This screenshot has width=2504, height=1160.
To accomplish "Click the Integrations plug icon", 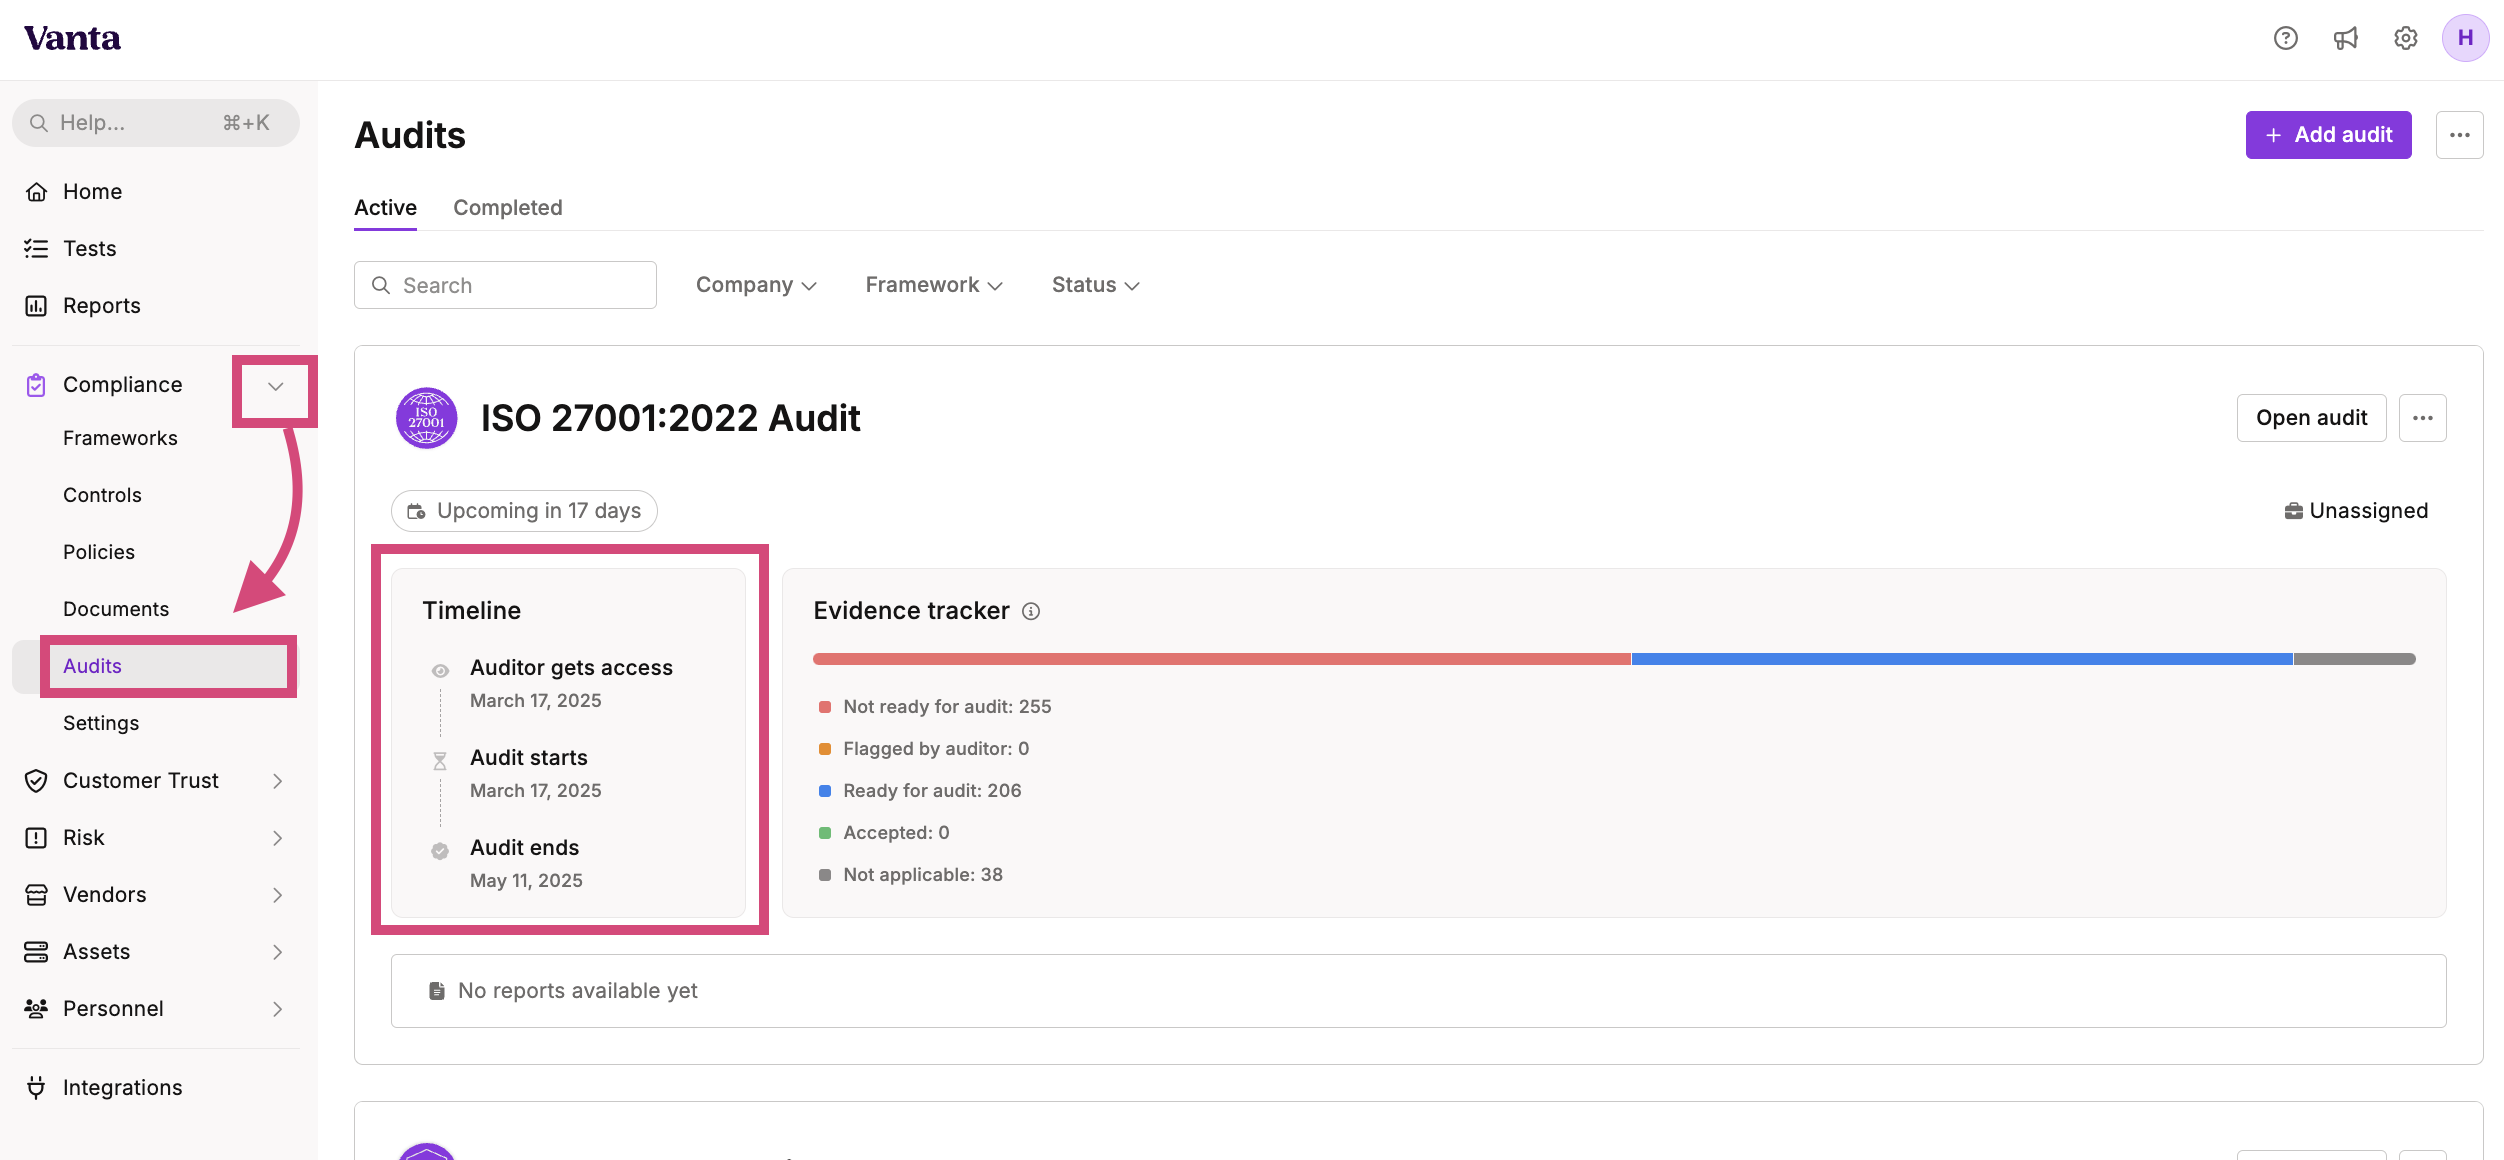I will tap(36, 1088).
